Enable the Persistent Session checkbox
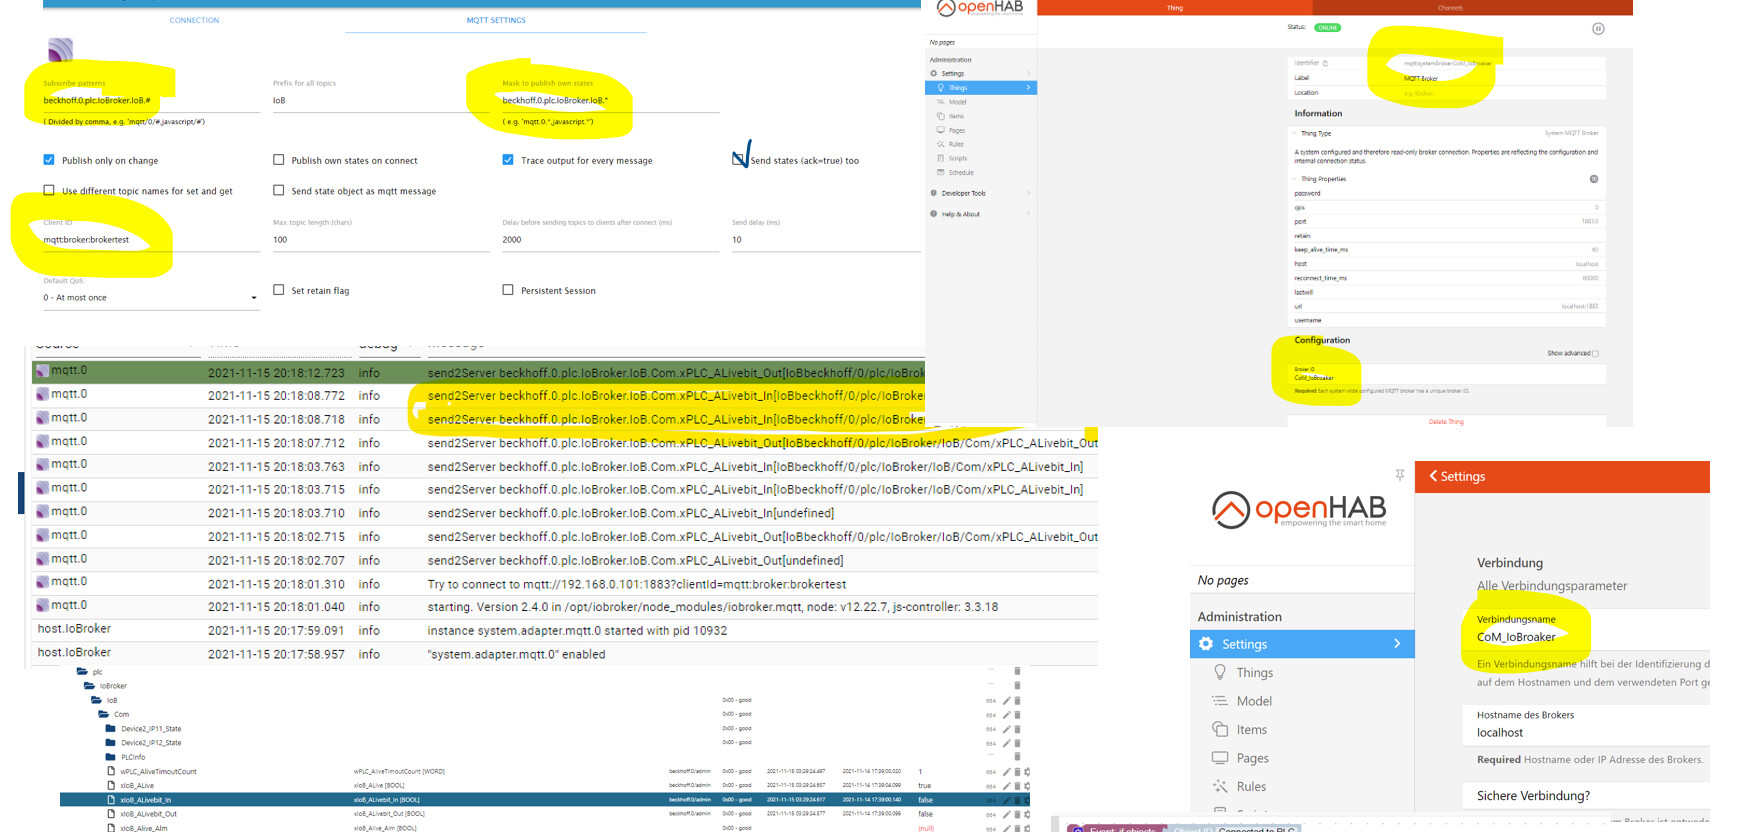The width and height of the screenshot is (1763, 832). [508, 290]
